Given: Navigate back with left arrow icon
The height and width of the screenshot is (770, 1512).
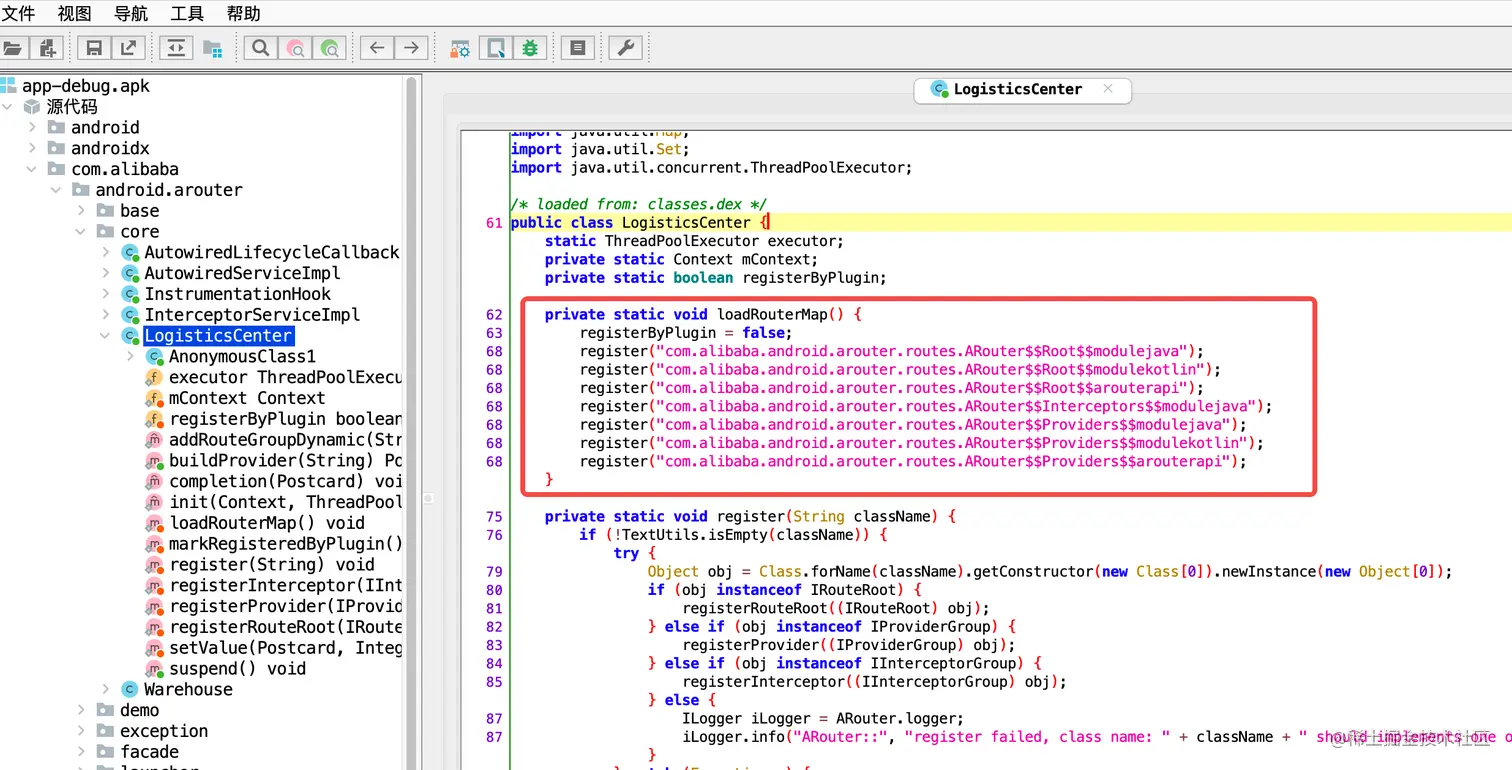Looking at the screenshot, I should pos(376,47).
